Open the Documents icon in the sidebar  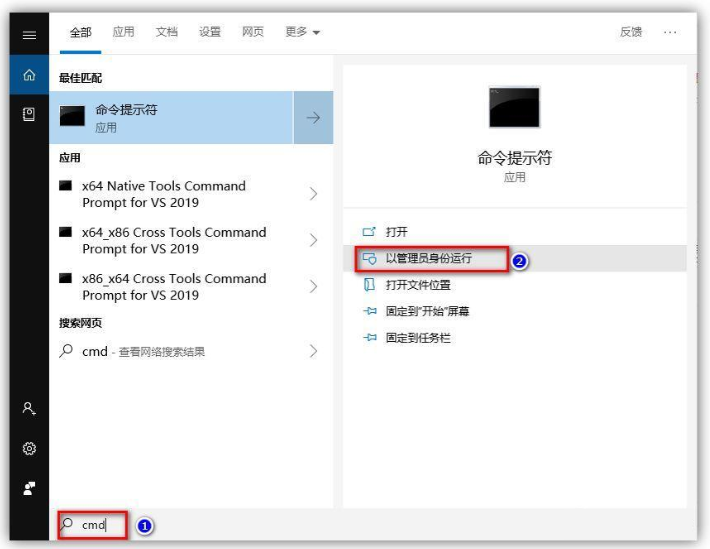pyautogui.click(x=29, y=114)
